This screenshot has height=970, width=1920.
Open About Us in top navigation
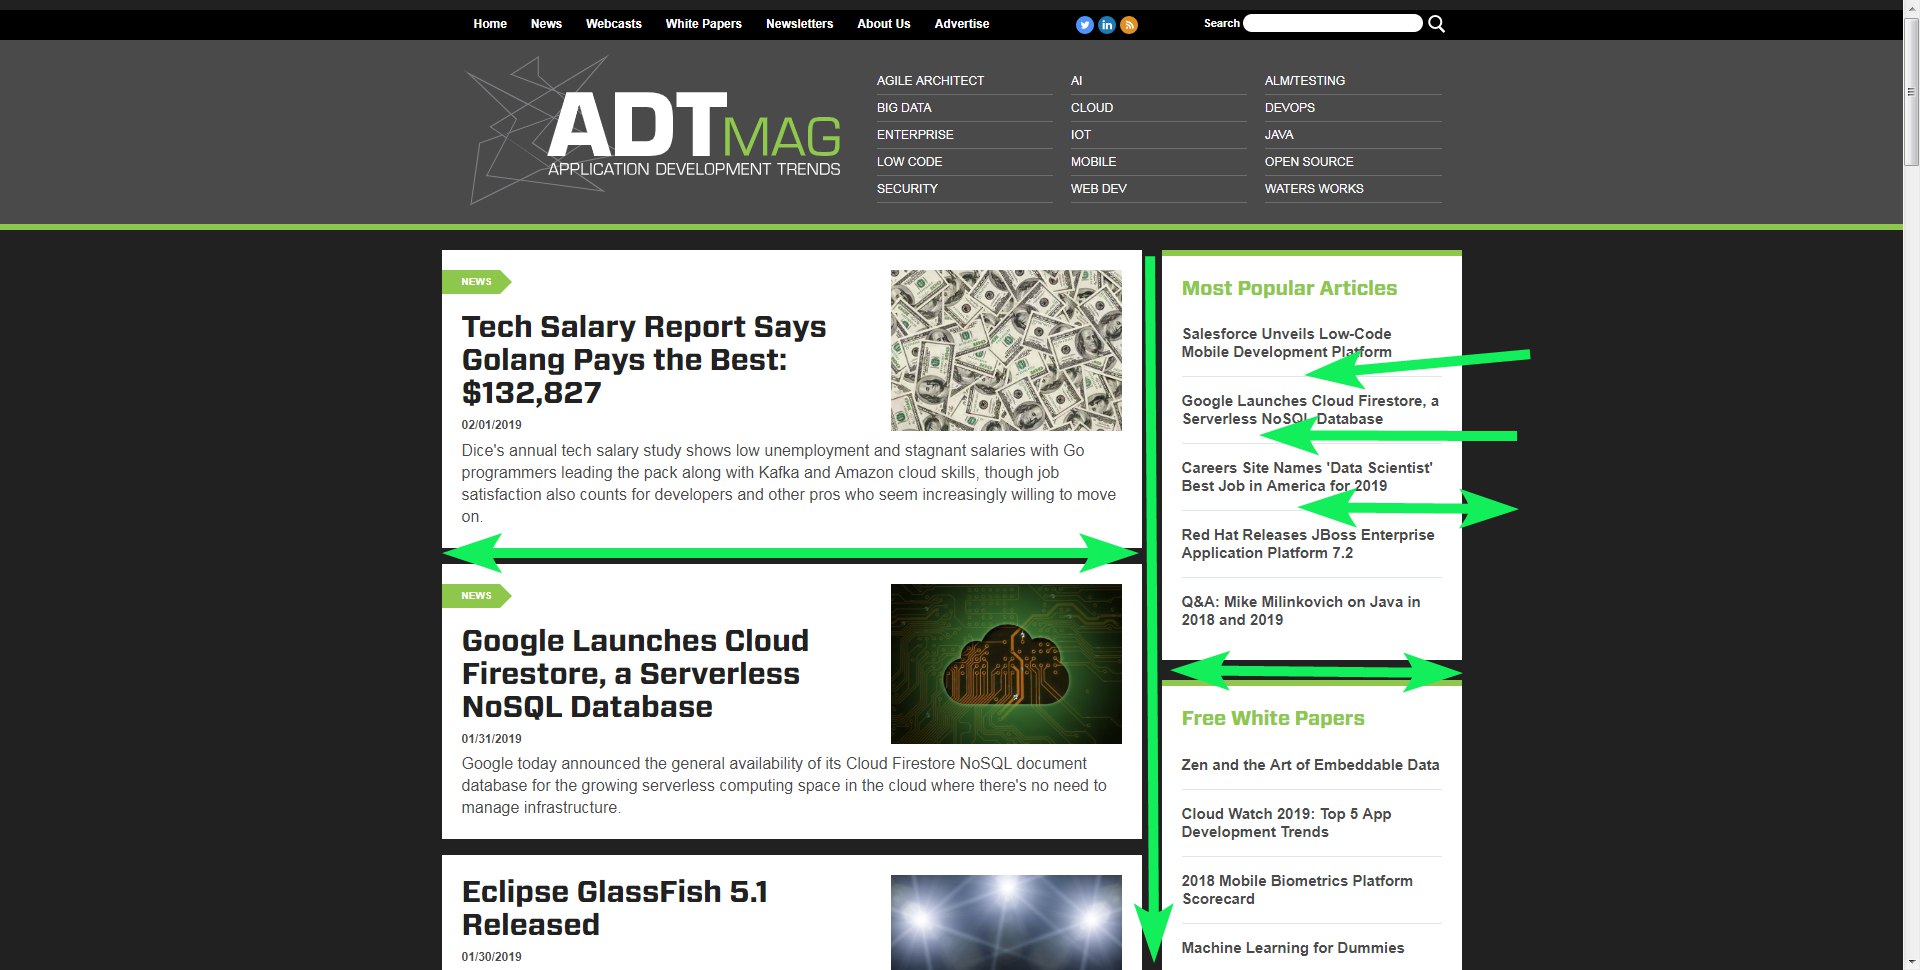click(883, 24)
